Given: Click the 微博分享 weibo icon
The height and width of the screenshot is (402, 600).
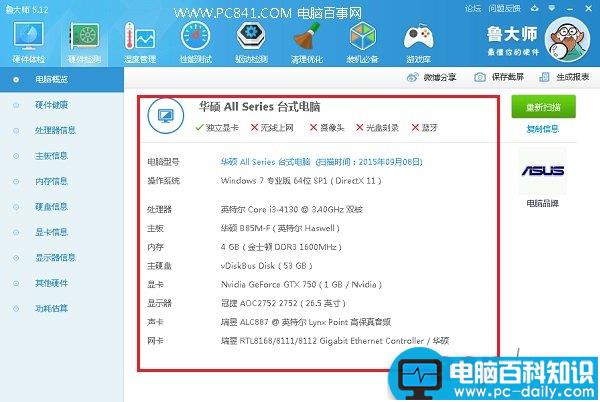Looking at the screenshot, I should (x=412, y=77).
